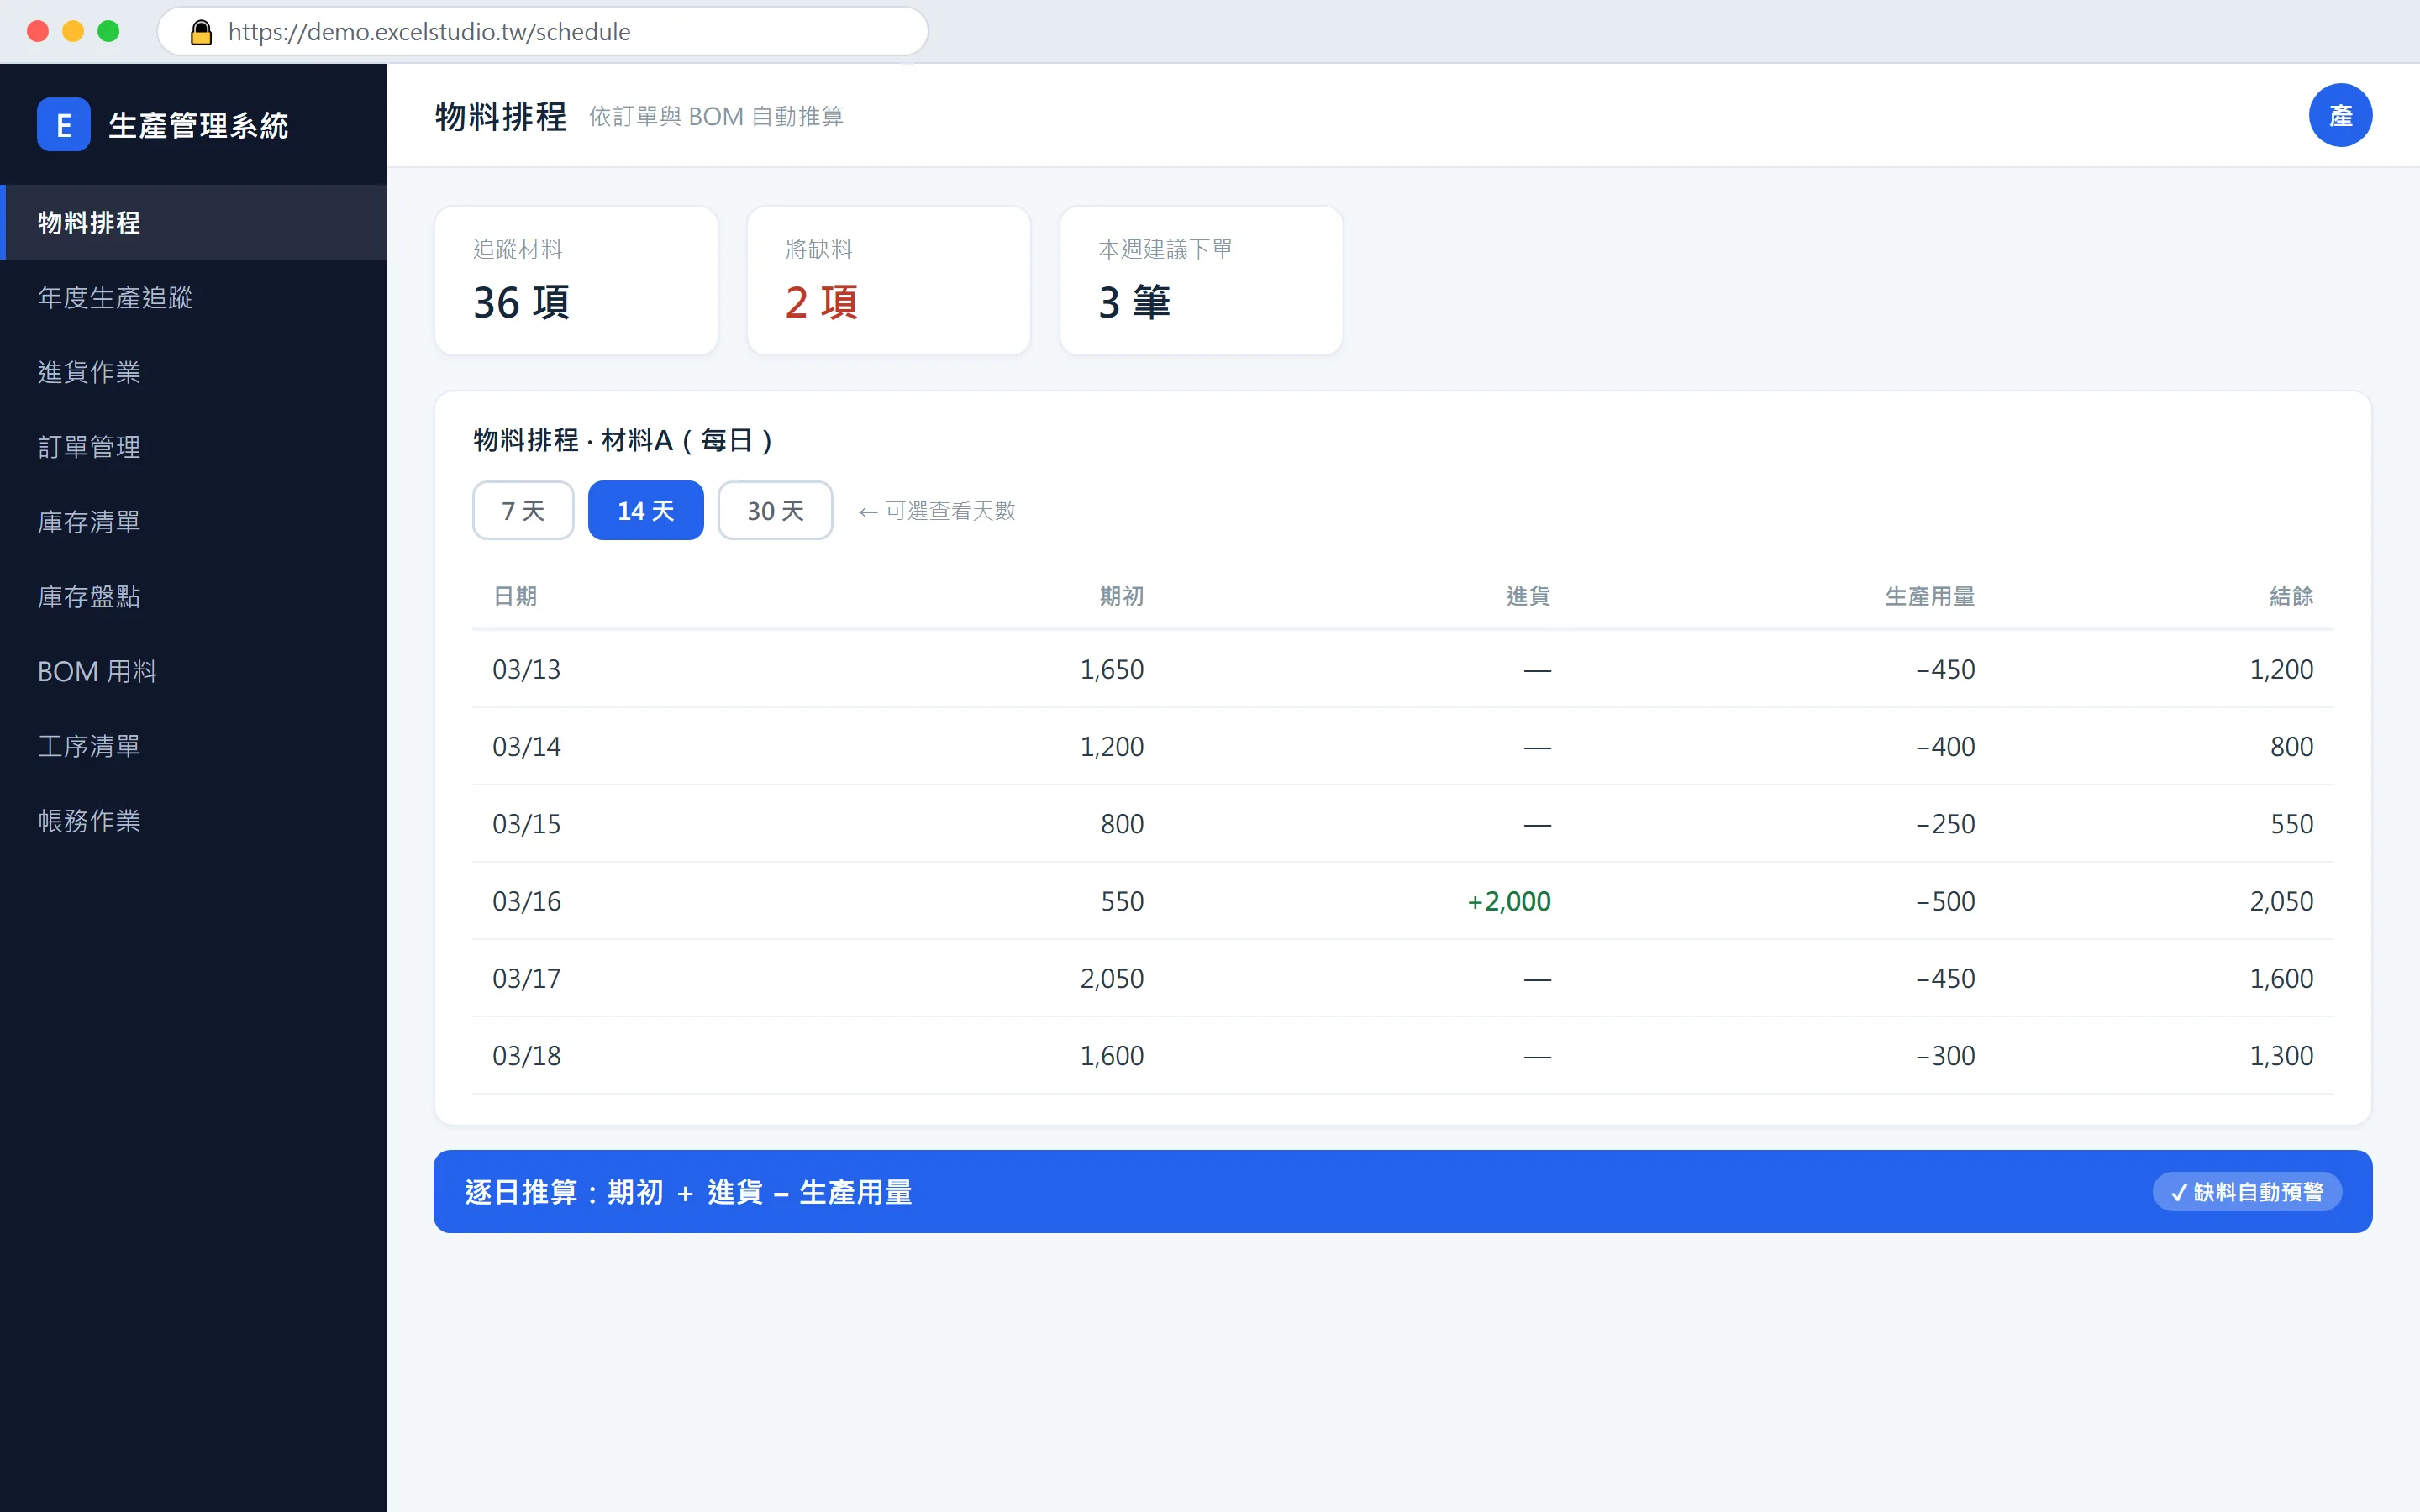Open 物料排程 in the sidebar
Screen dimensions: 2420x1512
tap(193, 222)
